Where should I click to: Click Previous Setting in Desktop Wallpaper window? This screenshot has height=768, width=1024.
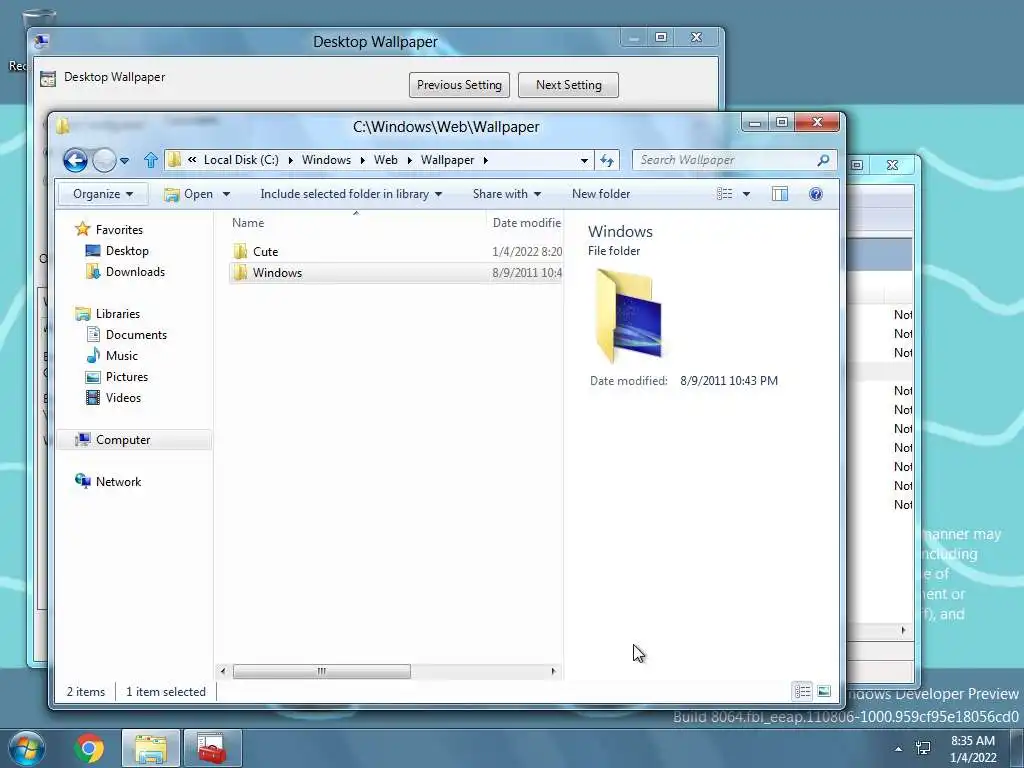pos(459,85)
